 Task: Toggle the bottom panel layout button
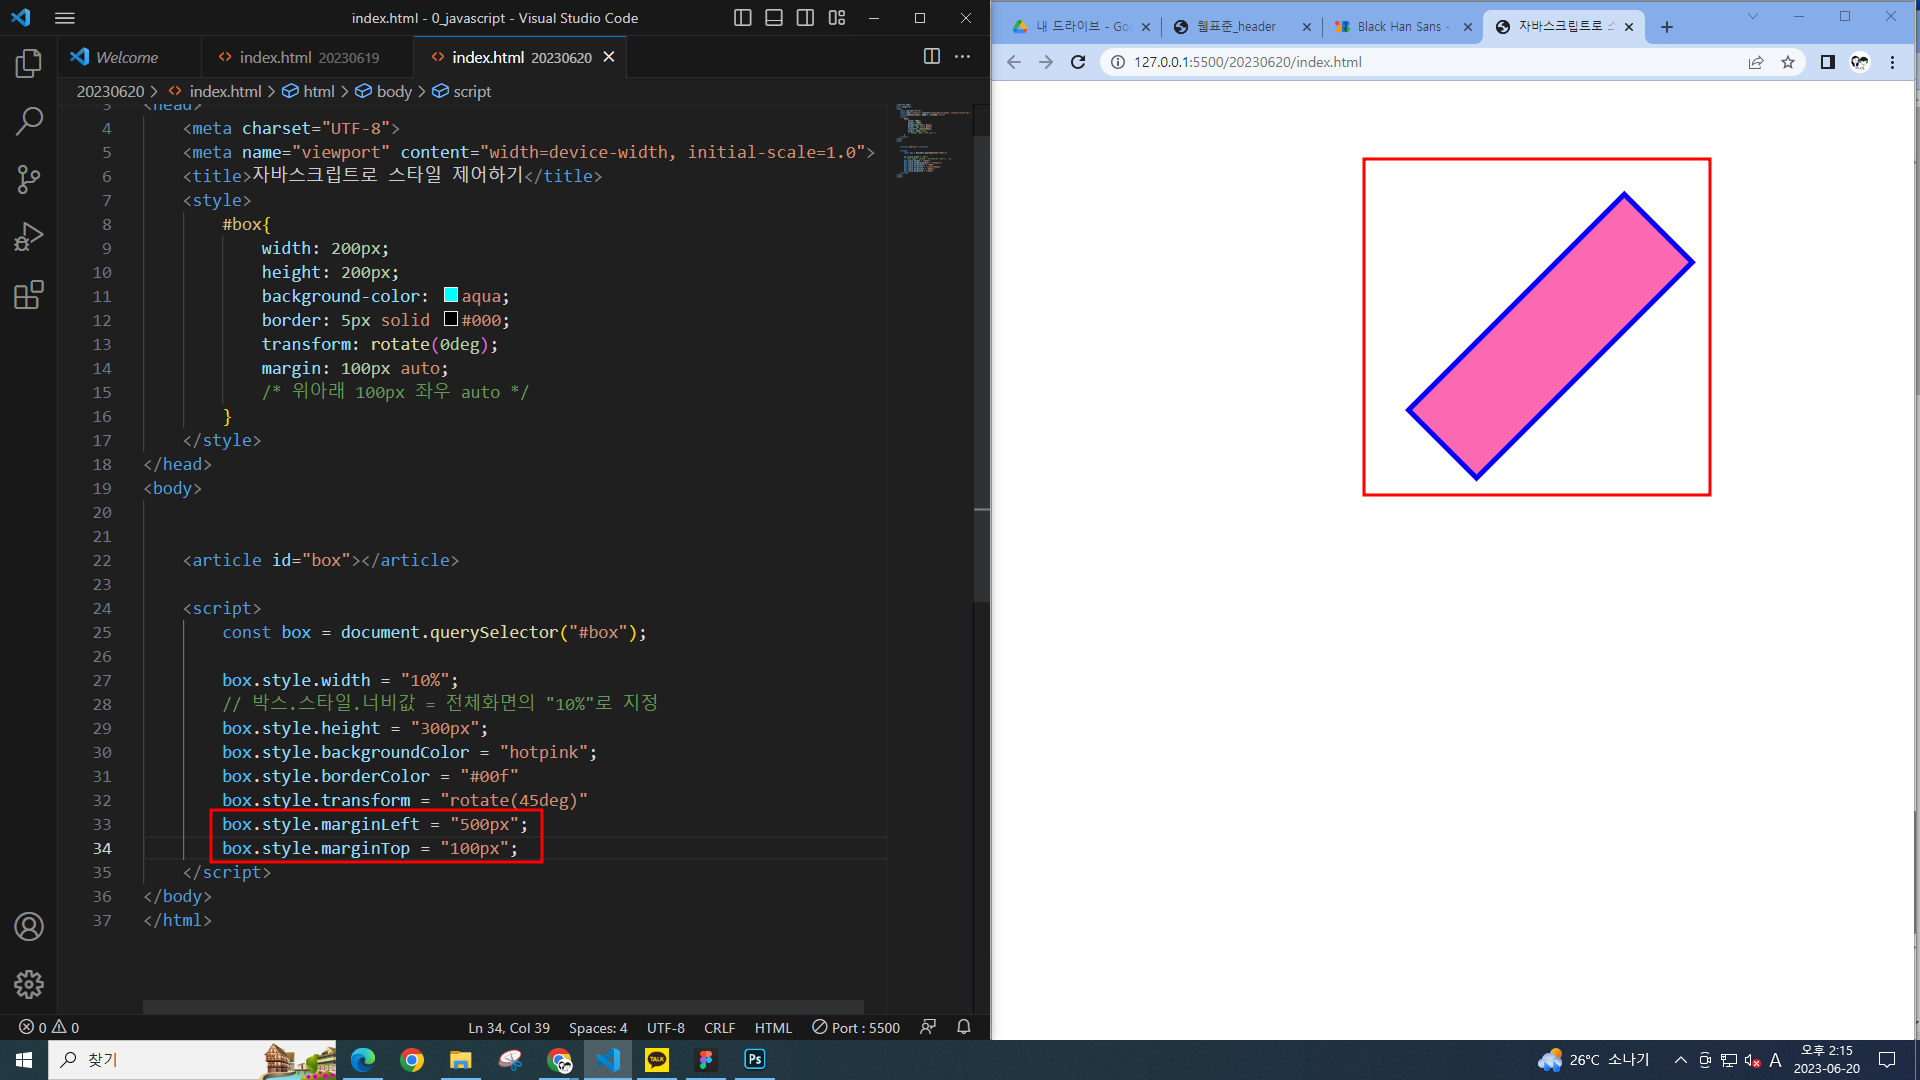pyautogui.click(x=774, y=18)
